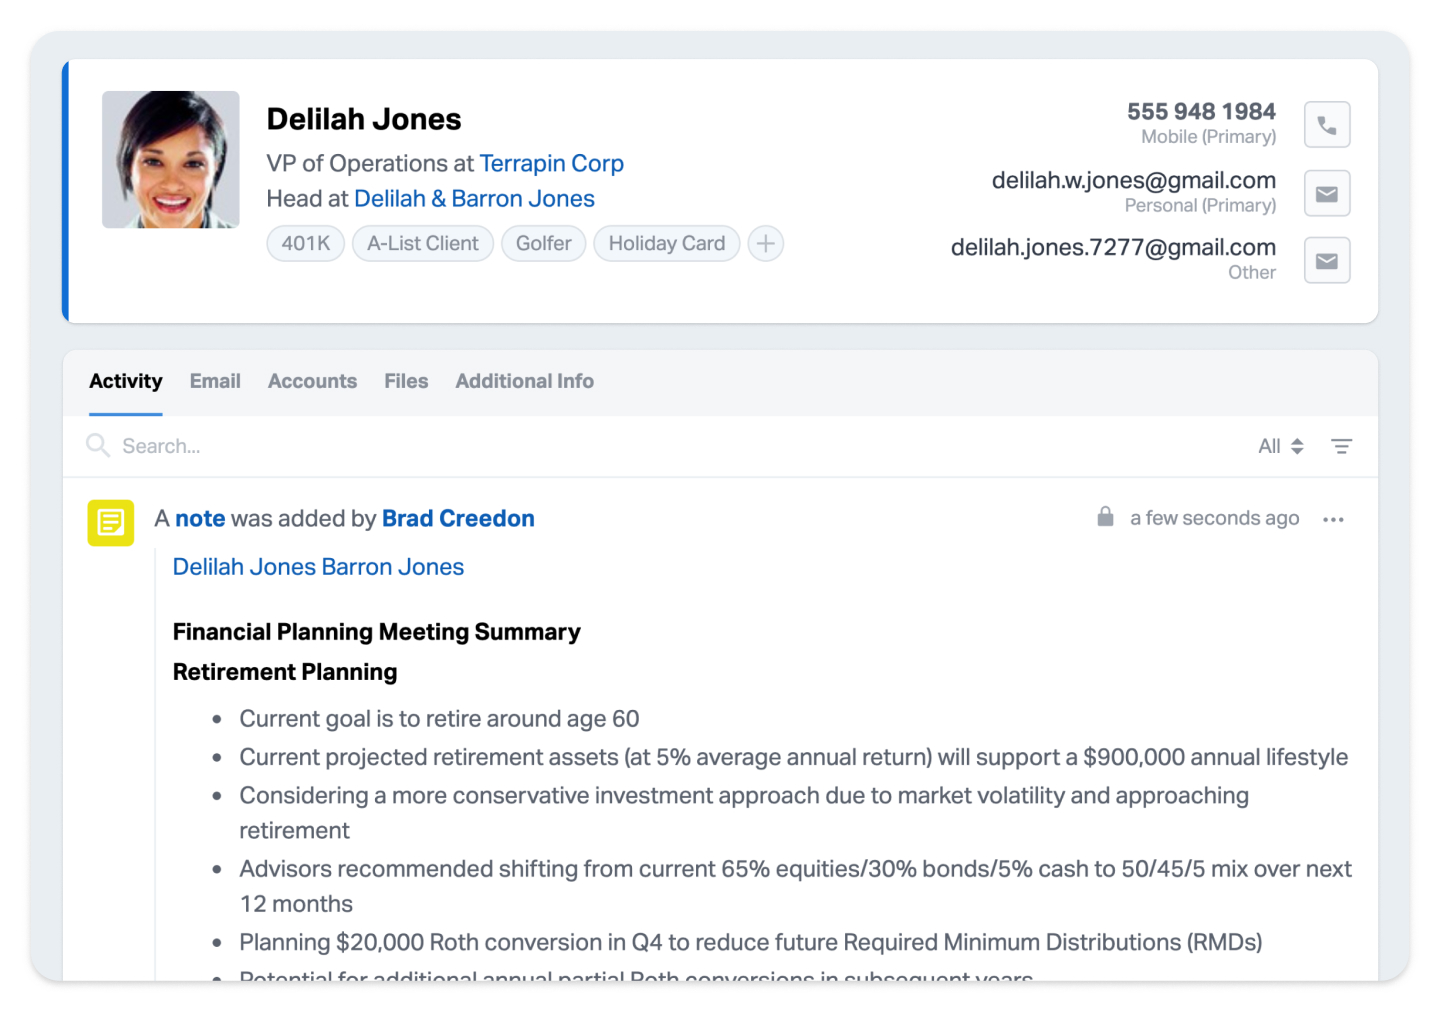Click the Holiday Card tag
This screenshot has height=1012, width=1440.
coord(666,244)
